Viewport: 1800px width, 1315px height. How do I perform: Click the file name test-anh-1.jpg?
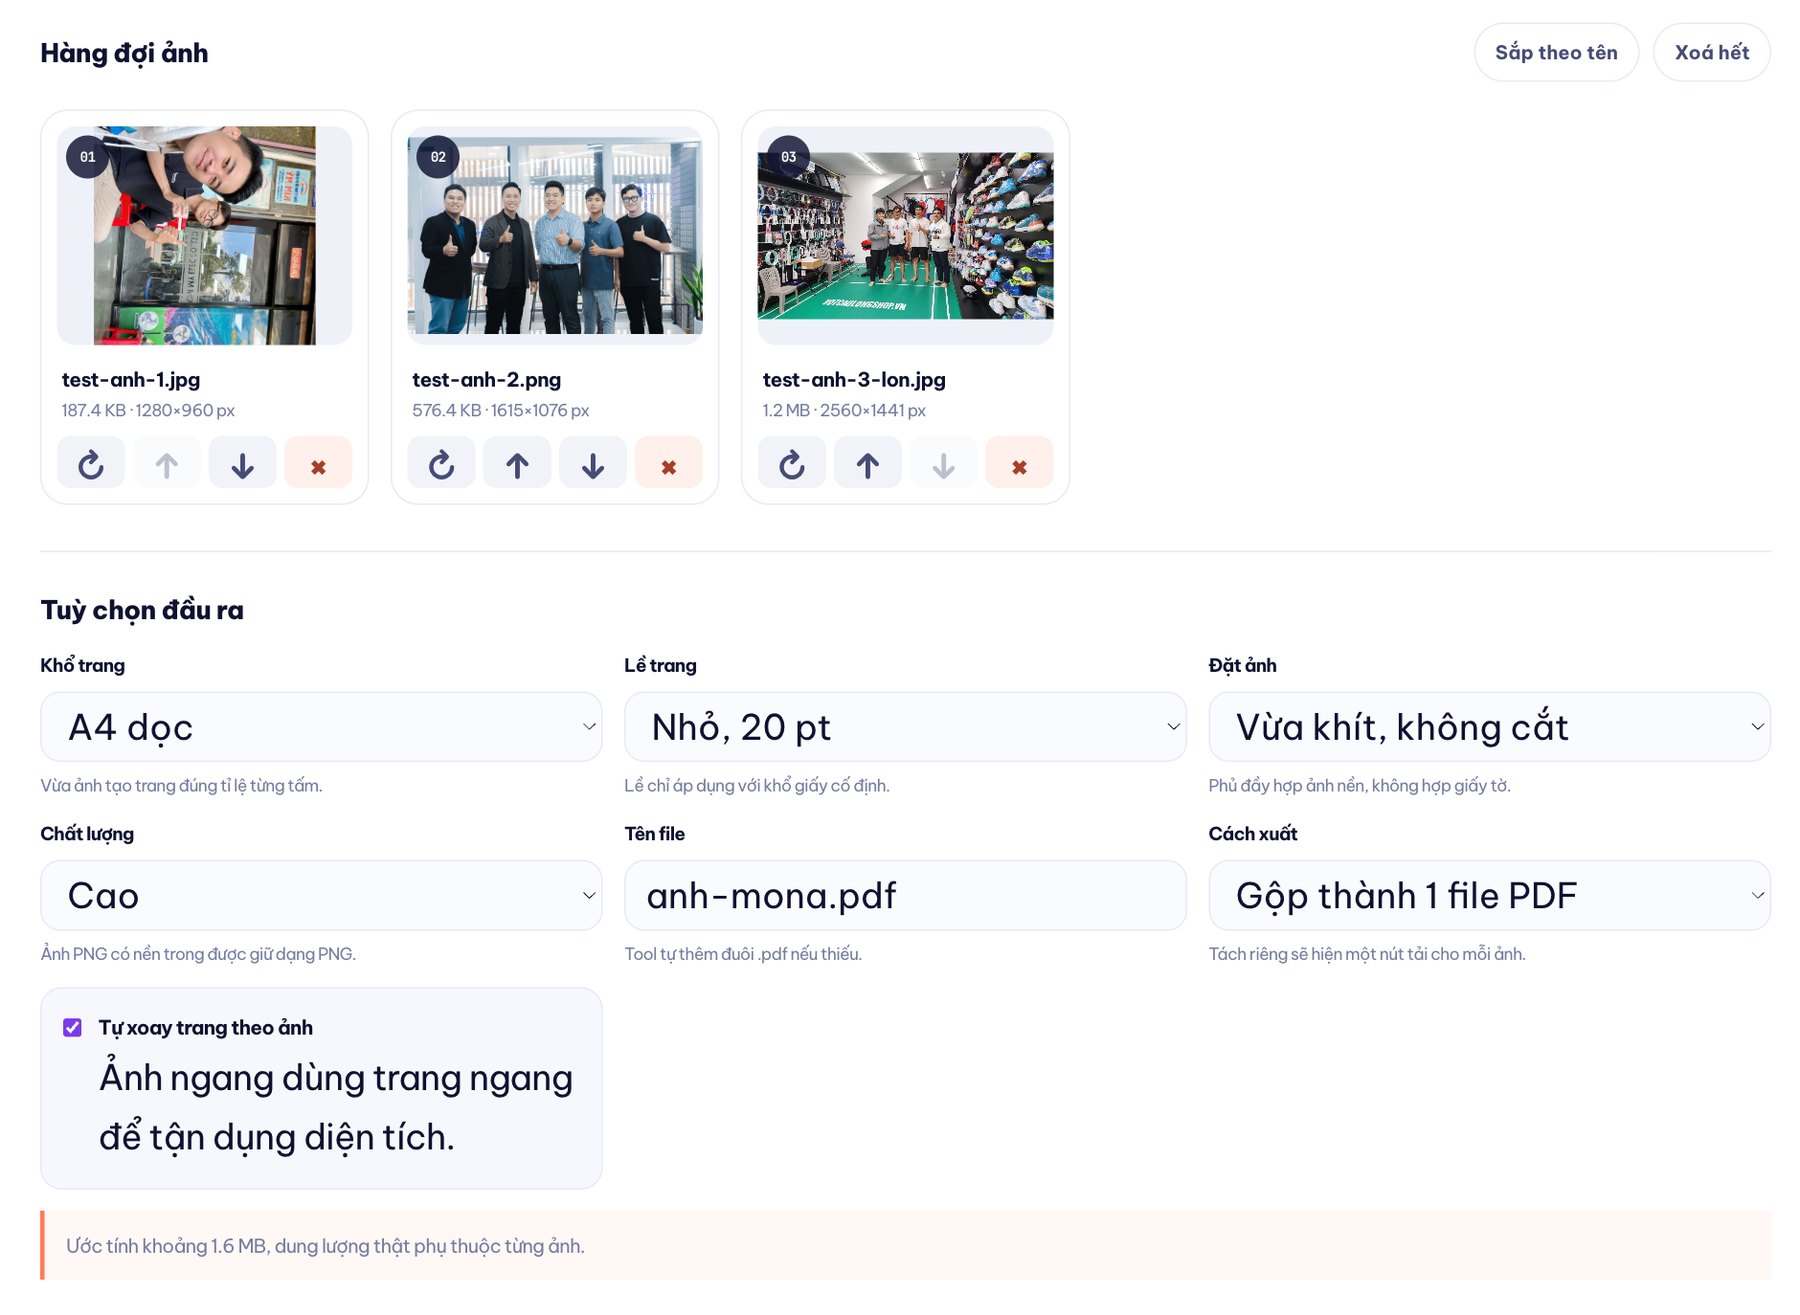point(131,380)
